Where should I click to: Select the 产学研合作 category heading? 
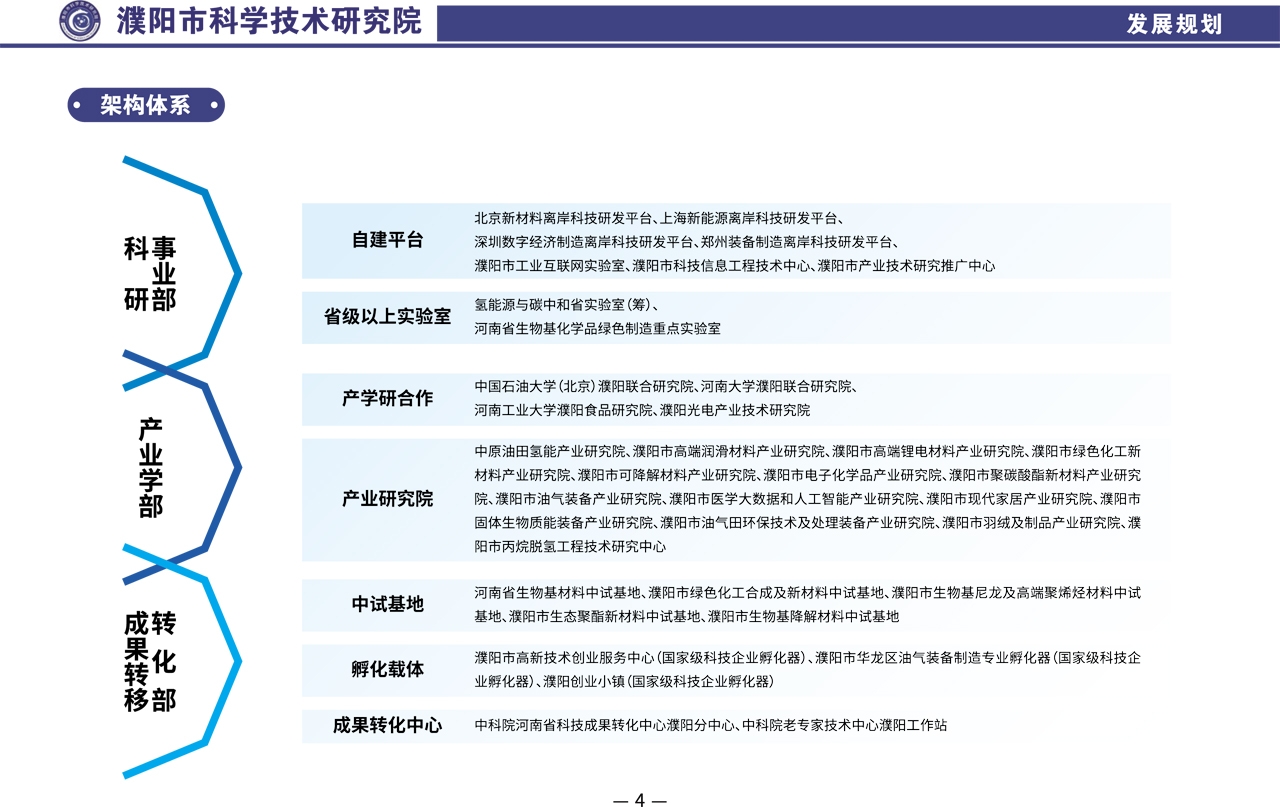(x=387, y=398)
